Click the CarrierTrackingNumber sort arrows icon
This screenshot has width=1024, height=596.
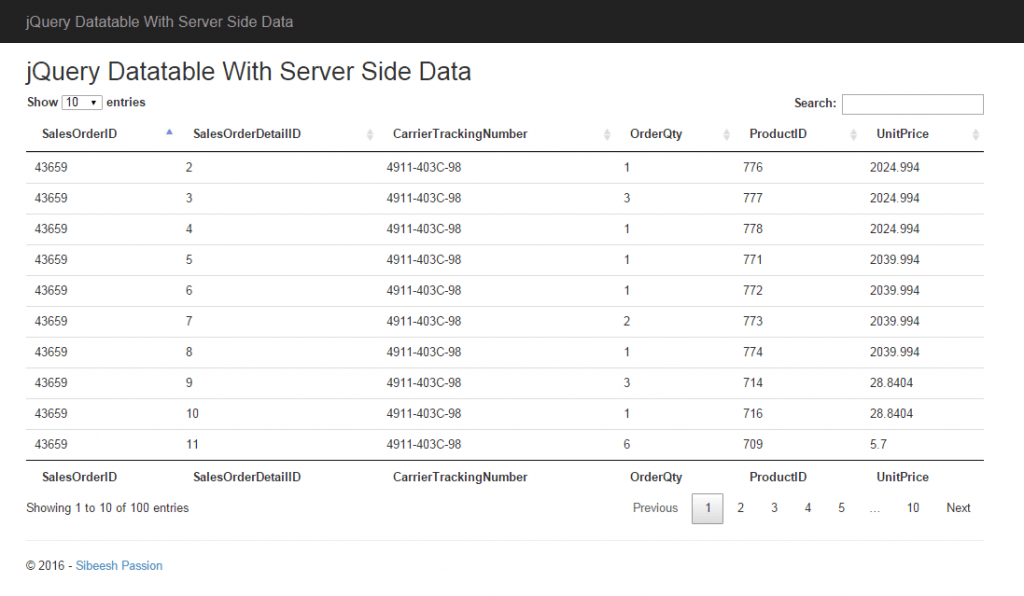click(607, 133)
